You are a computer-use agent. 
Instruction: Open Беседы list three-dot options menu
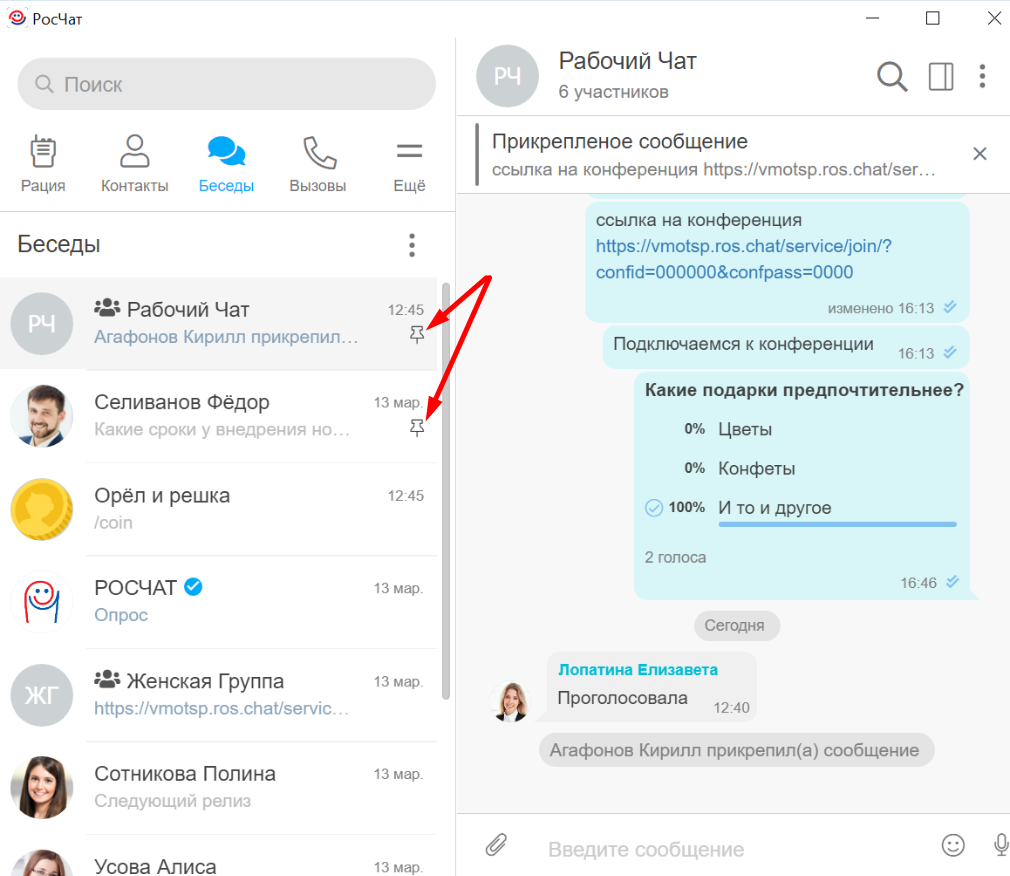(x=411, y=245)
